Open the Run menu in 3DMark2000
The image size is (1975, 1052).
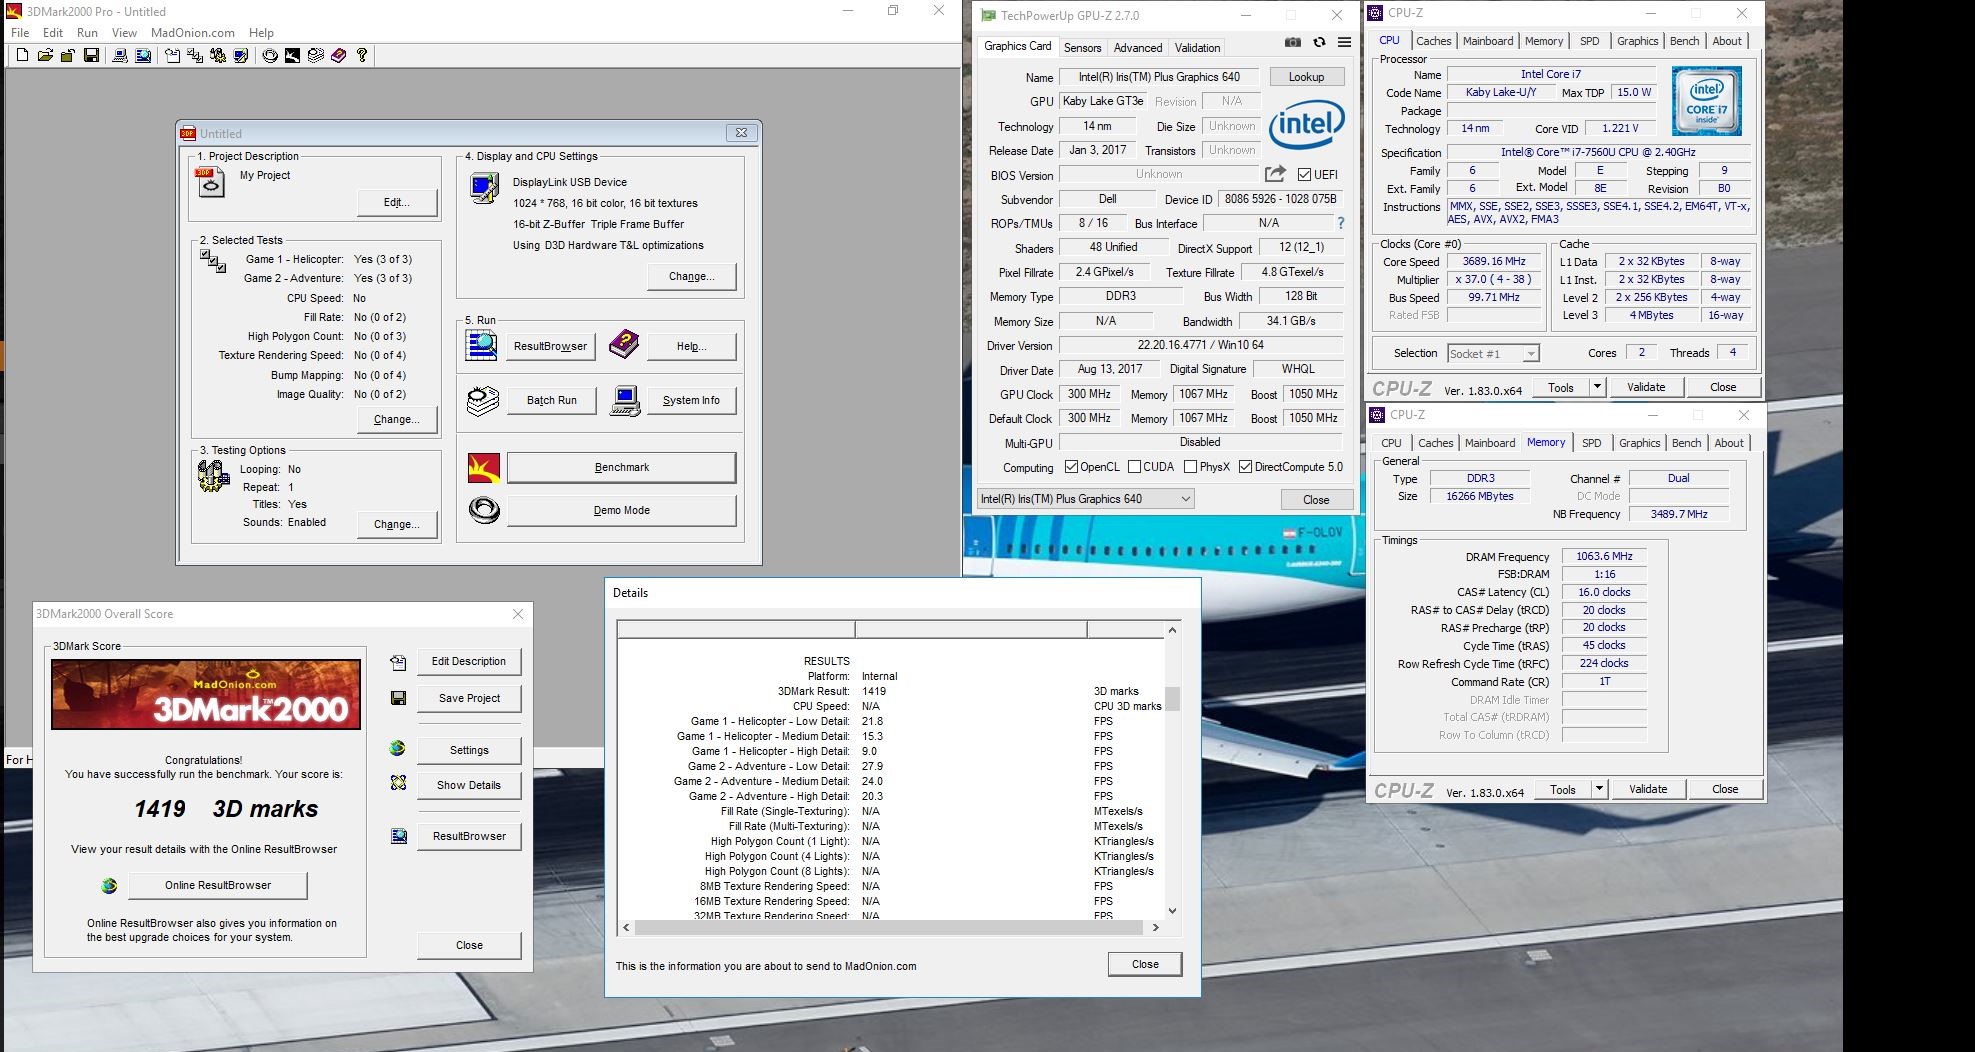pos(87,32)
